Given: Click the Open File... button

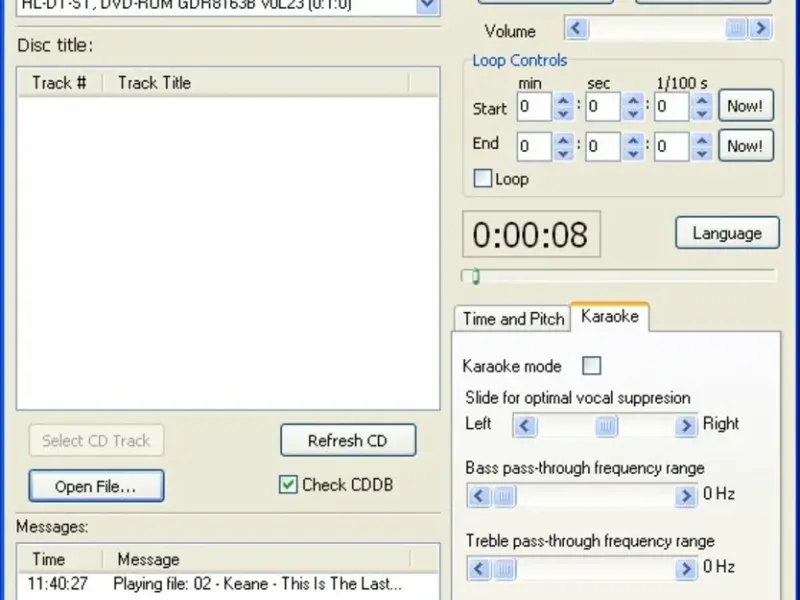Looking at the screenshot, I should tap(96, 486).
